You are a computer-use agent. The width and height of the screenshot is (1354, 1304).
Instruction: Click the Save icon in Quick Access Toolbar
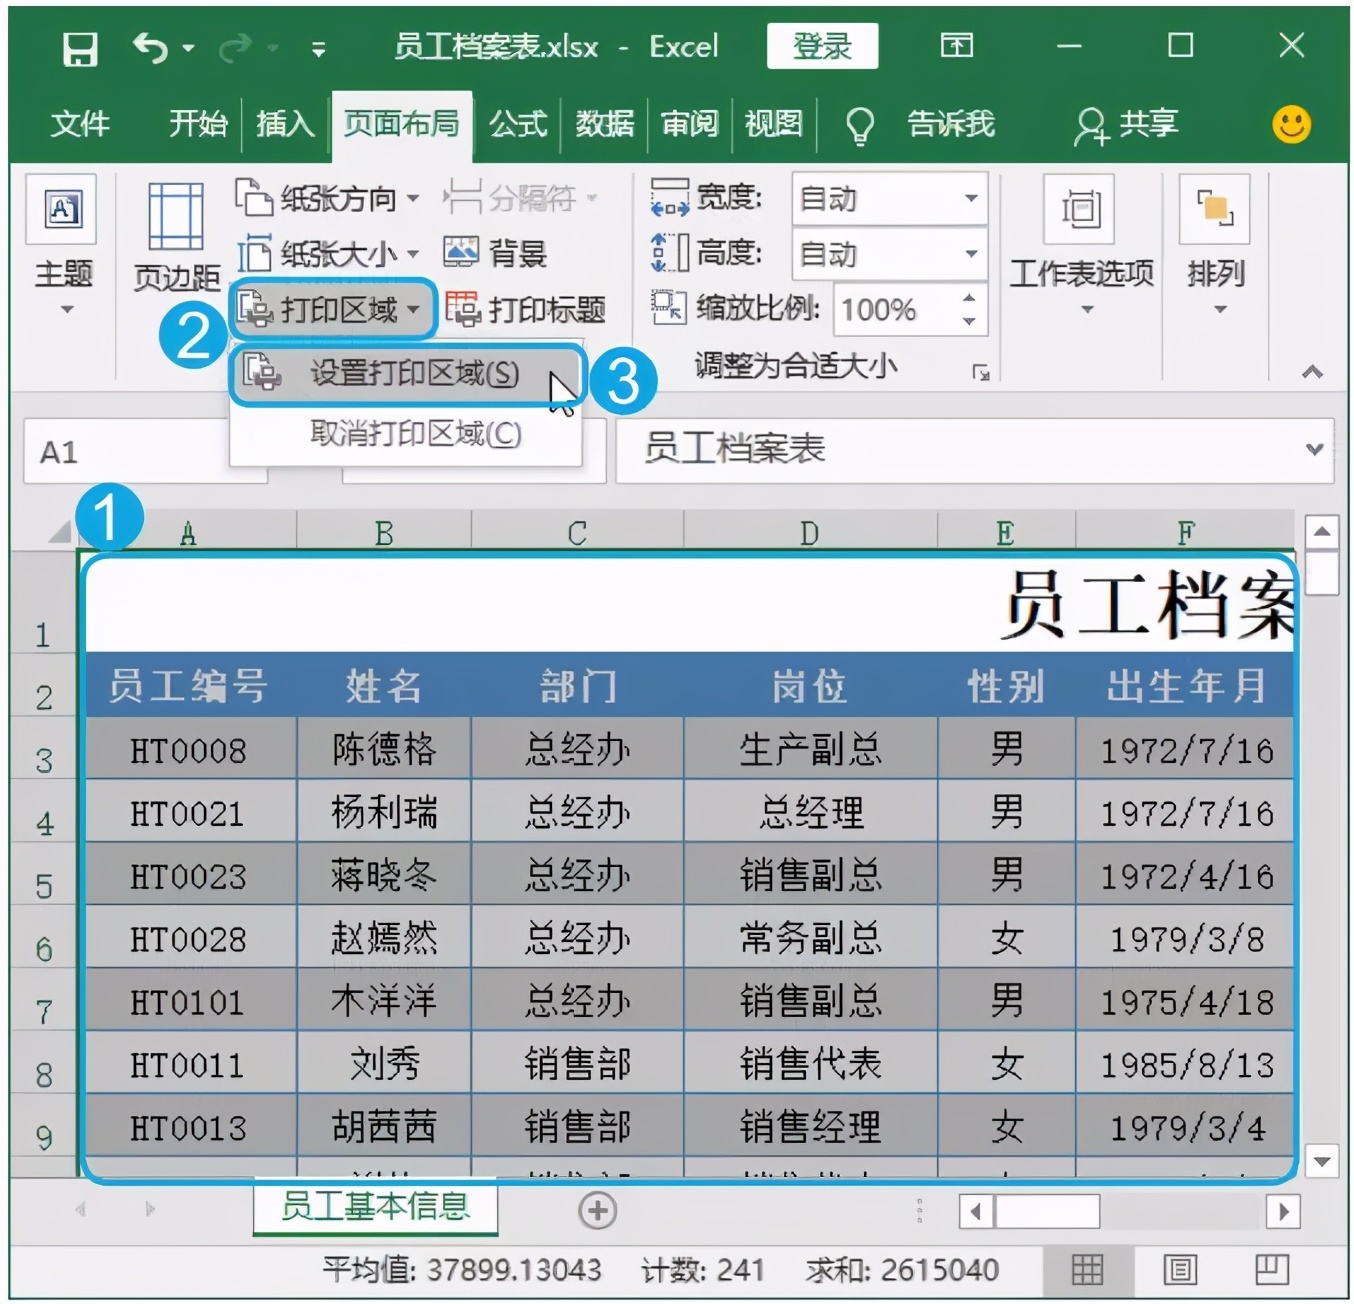pos(82,45)
